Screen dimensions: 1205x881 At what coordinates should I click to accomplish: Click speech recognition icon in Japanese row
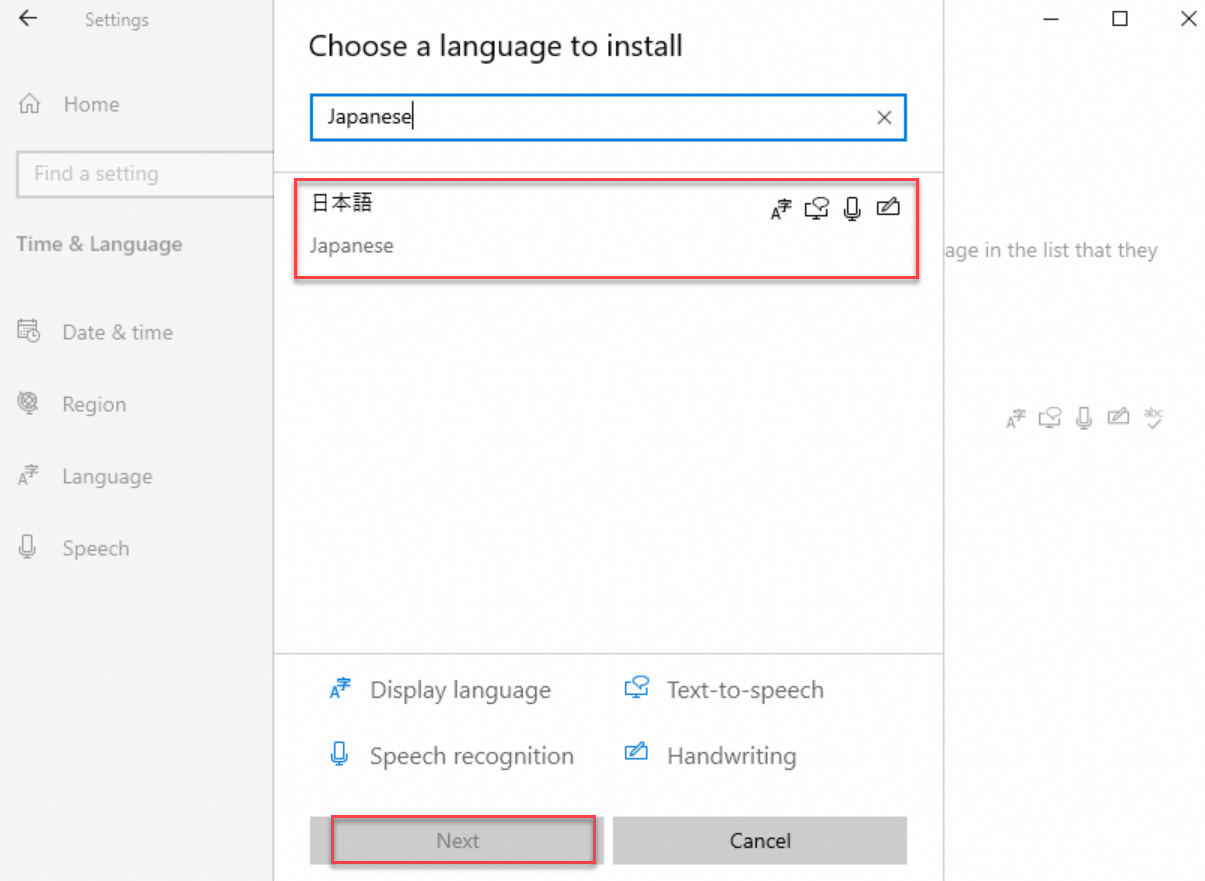(852, 209)
